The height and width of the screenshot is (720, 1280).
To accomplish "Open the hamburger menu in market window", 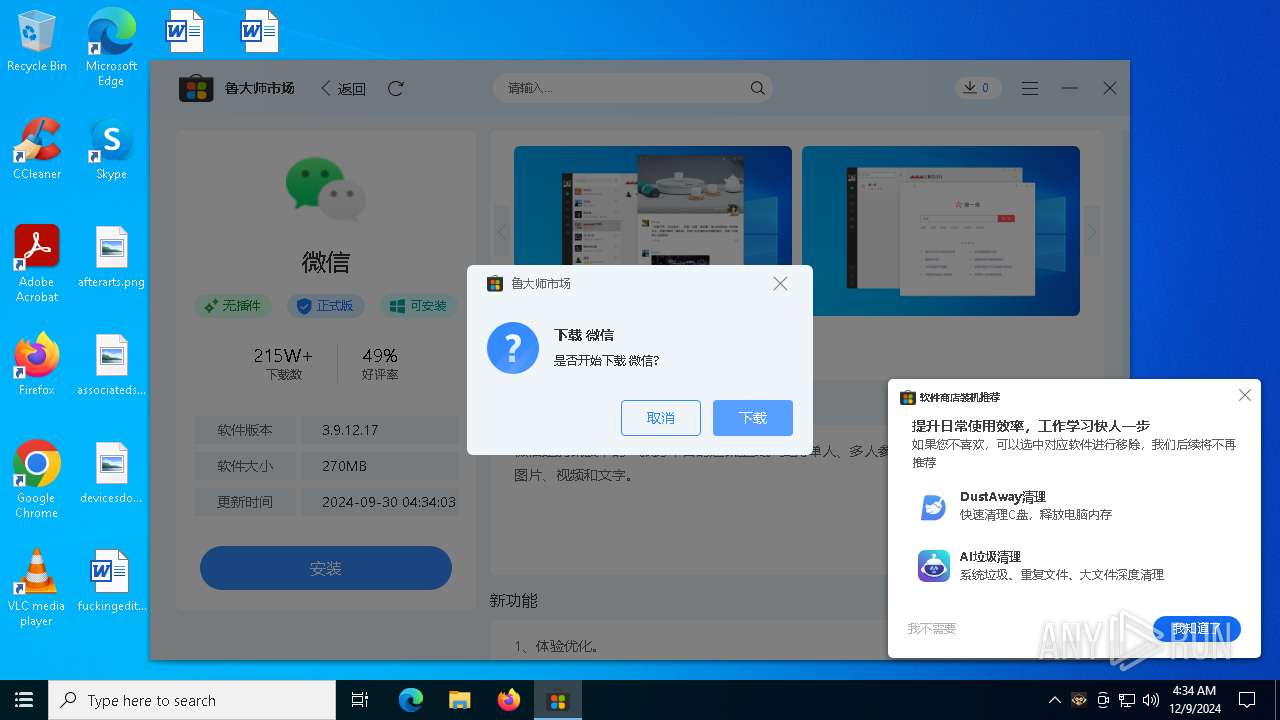I will [1030, 89].
